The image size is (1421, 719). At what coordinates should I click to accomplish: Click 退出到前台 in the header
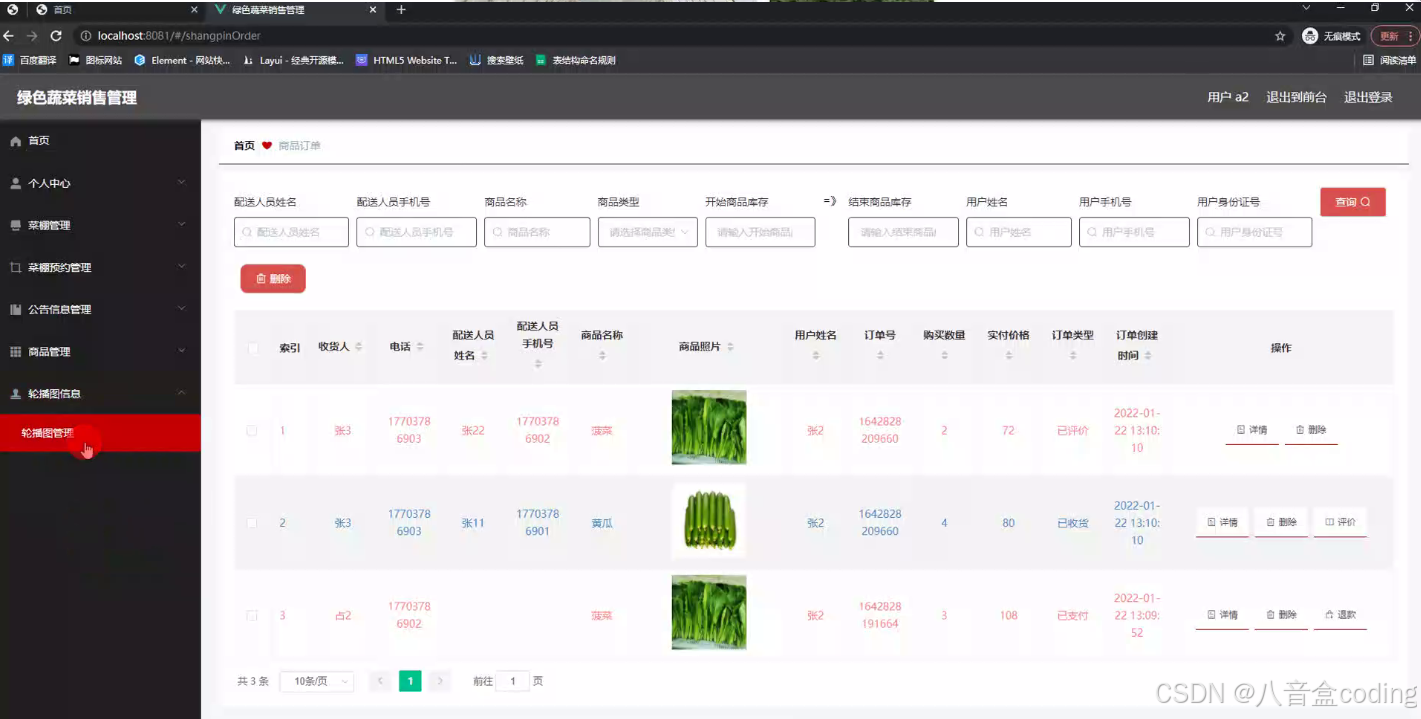[x=1296, y=97]
